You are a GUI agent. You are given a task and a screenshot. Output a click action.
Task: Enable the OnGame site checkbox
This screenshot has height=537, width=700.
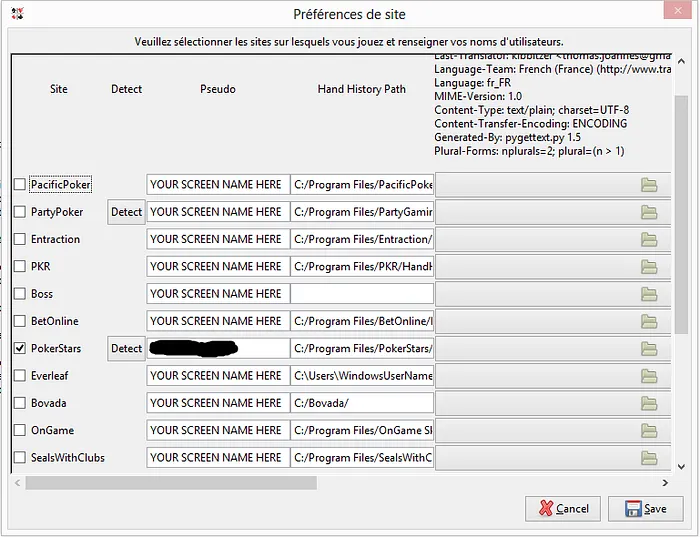point(20,430)
